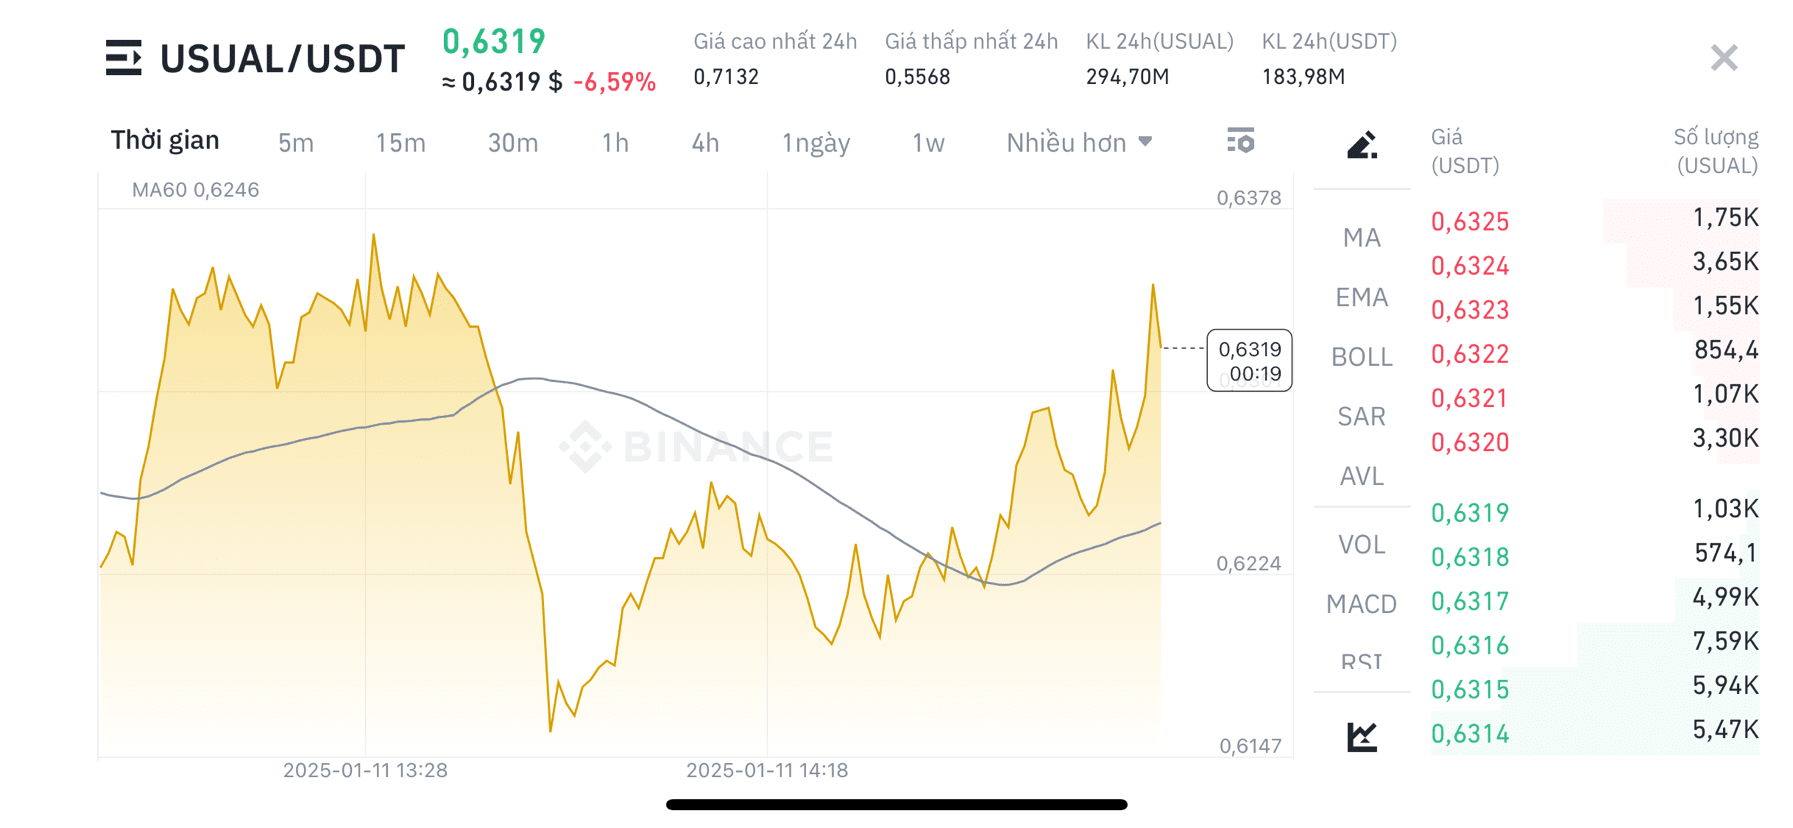Click the Binance hamburger logo icon
Screen dimensions: 1793x828
124,58
